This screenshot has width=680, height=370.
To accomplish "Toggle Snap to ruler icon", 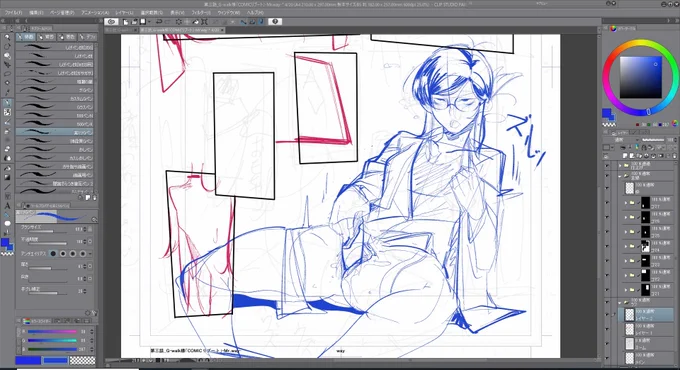I will [x=244, y=21].
